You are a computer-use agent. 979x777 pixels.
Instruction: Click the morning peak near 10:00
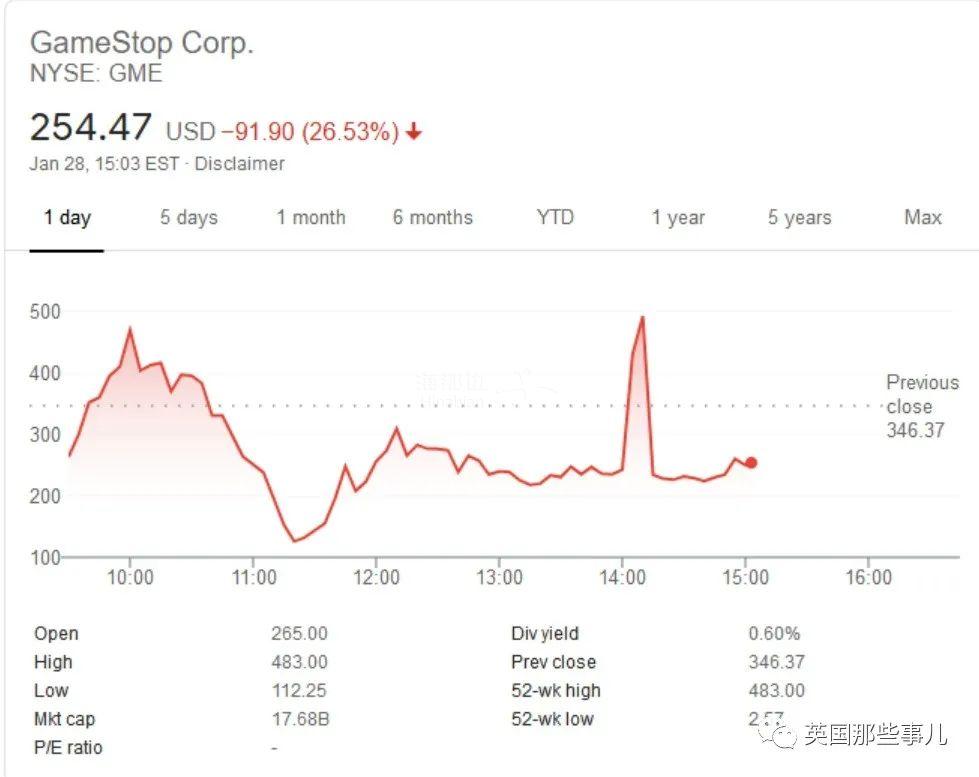coord(130,329)
